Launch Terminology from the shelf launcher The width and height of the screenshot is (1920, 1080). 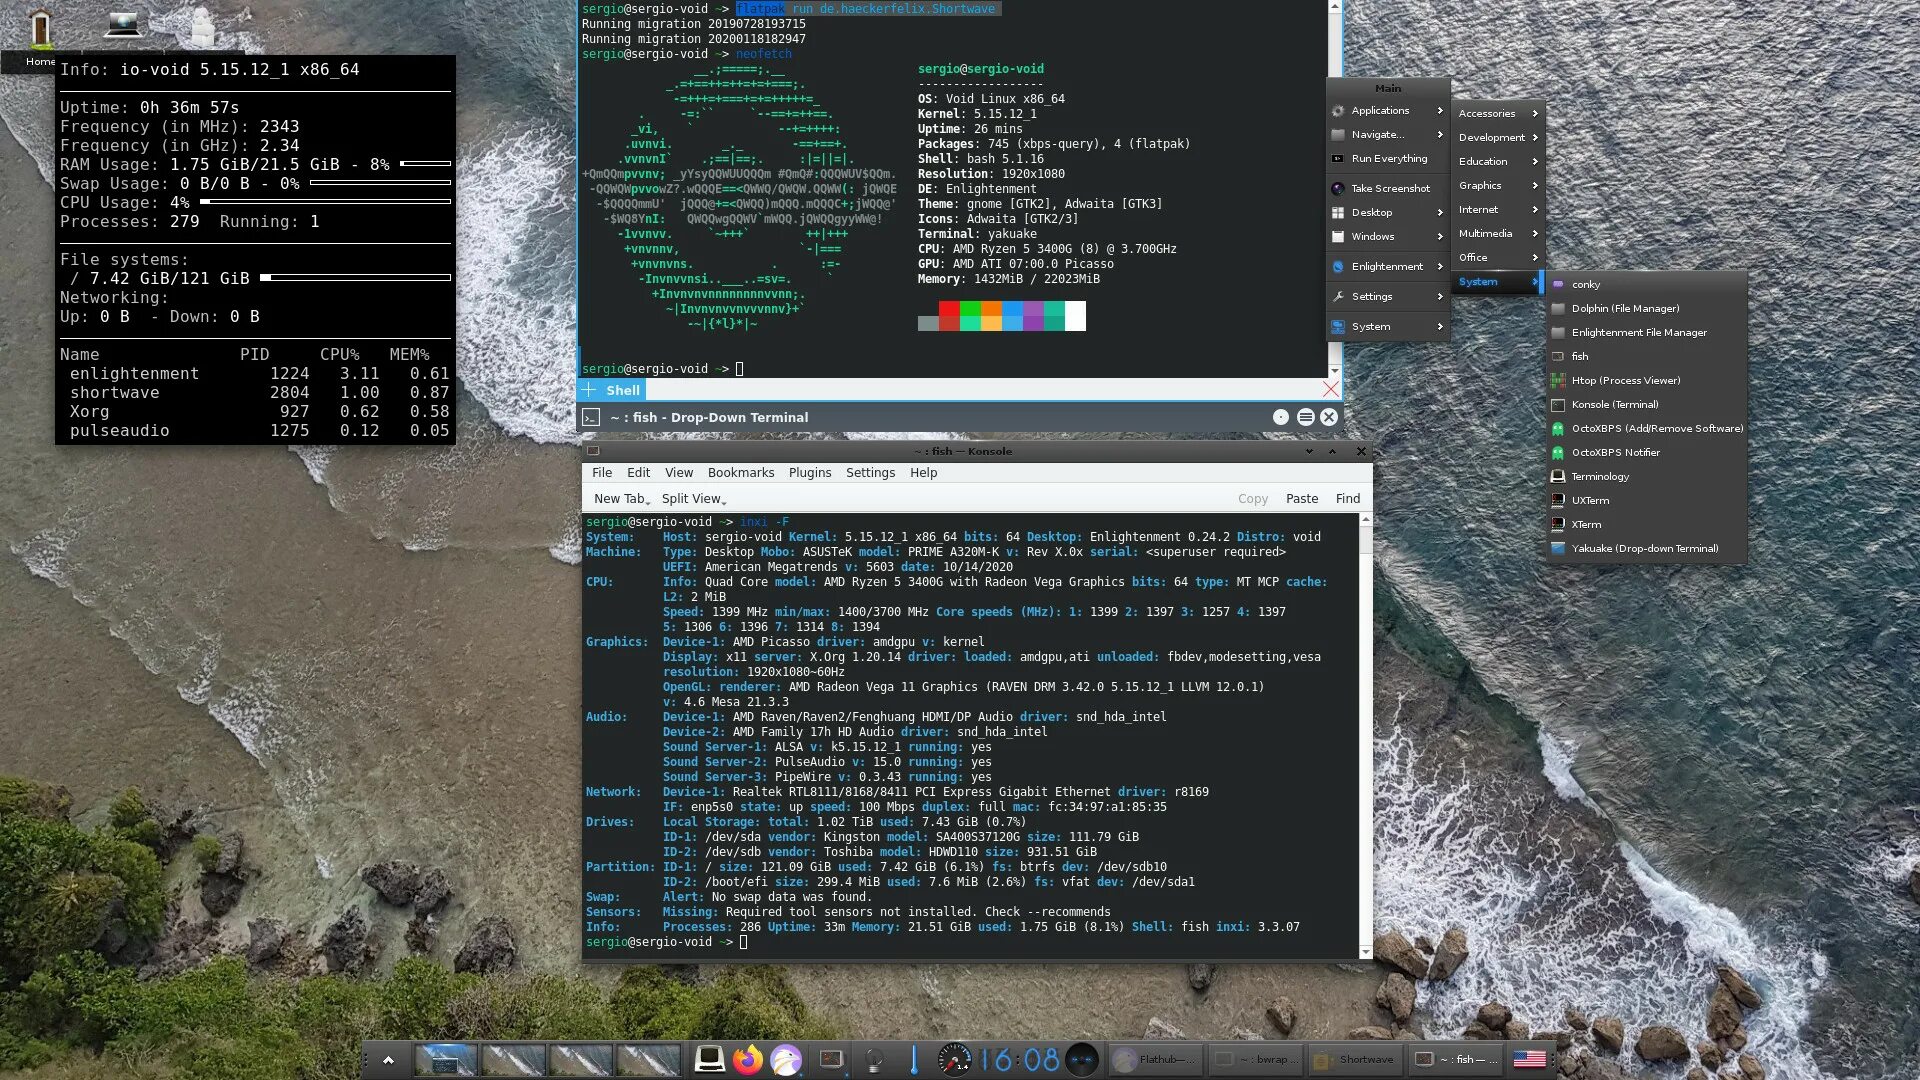click(710, 1059)
